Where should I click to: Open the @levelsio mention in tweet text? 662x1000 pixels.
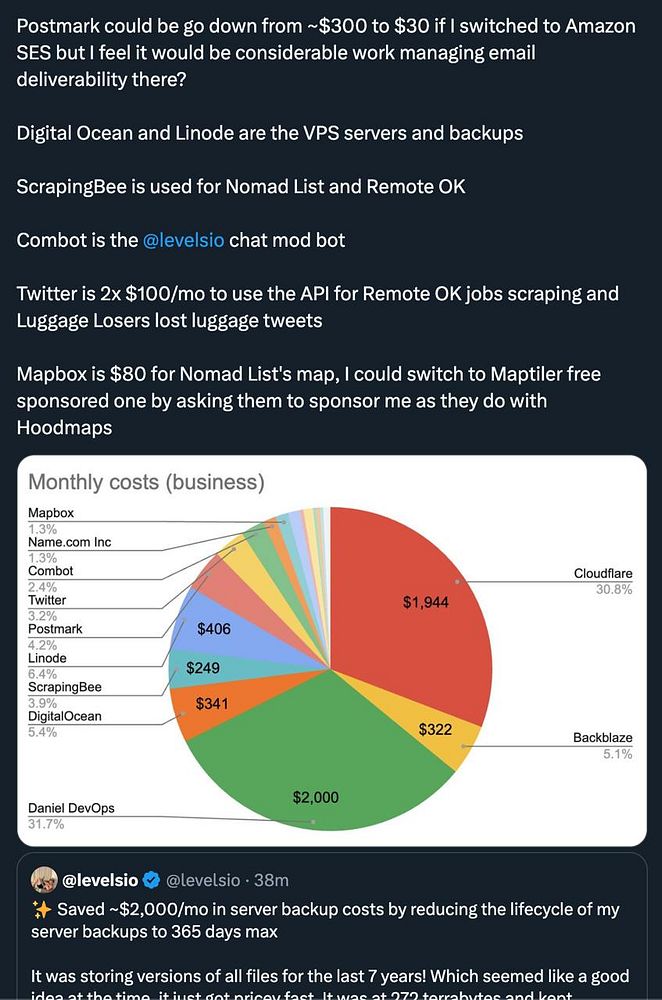(x=184, y=241)
